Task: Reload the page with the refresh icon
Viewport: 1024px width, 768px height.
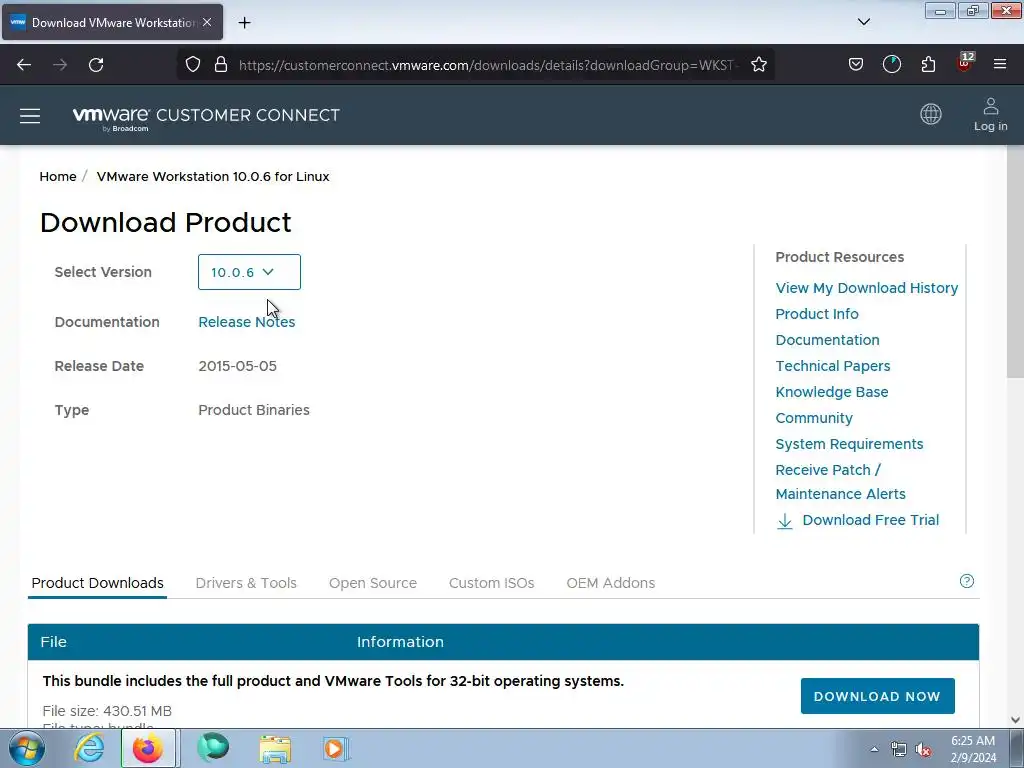Action: tap(96, 65)
